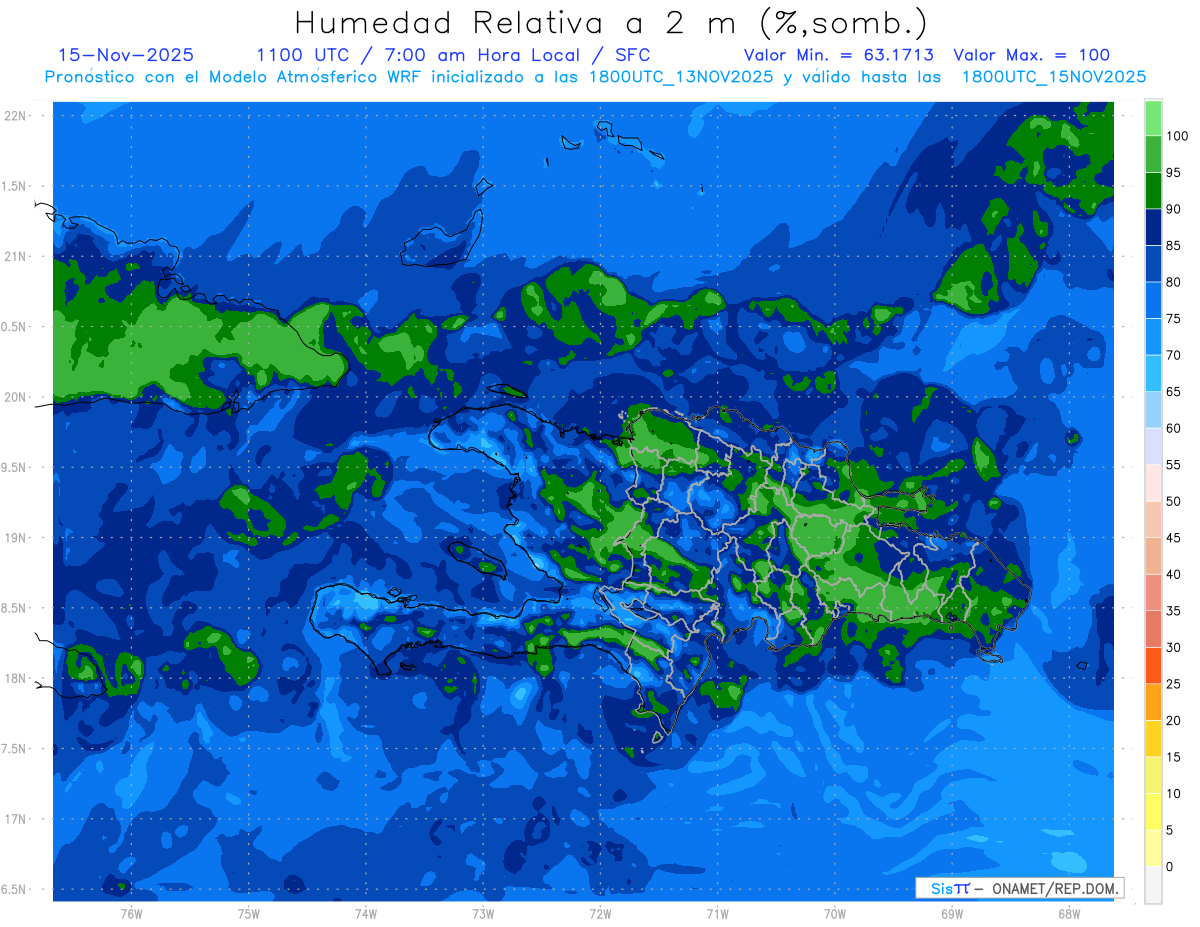Click the 'Valor Max. = 100' text

click(x=1031, y=55)
